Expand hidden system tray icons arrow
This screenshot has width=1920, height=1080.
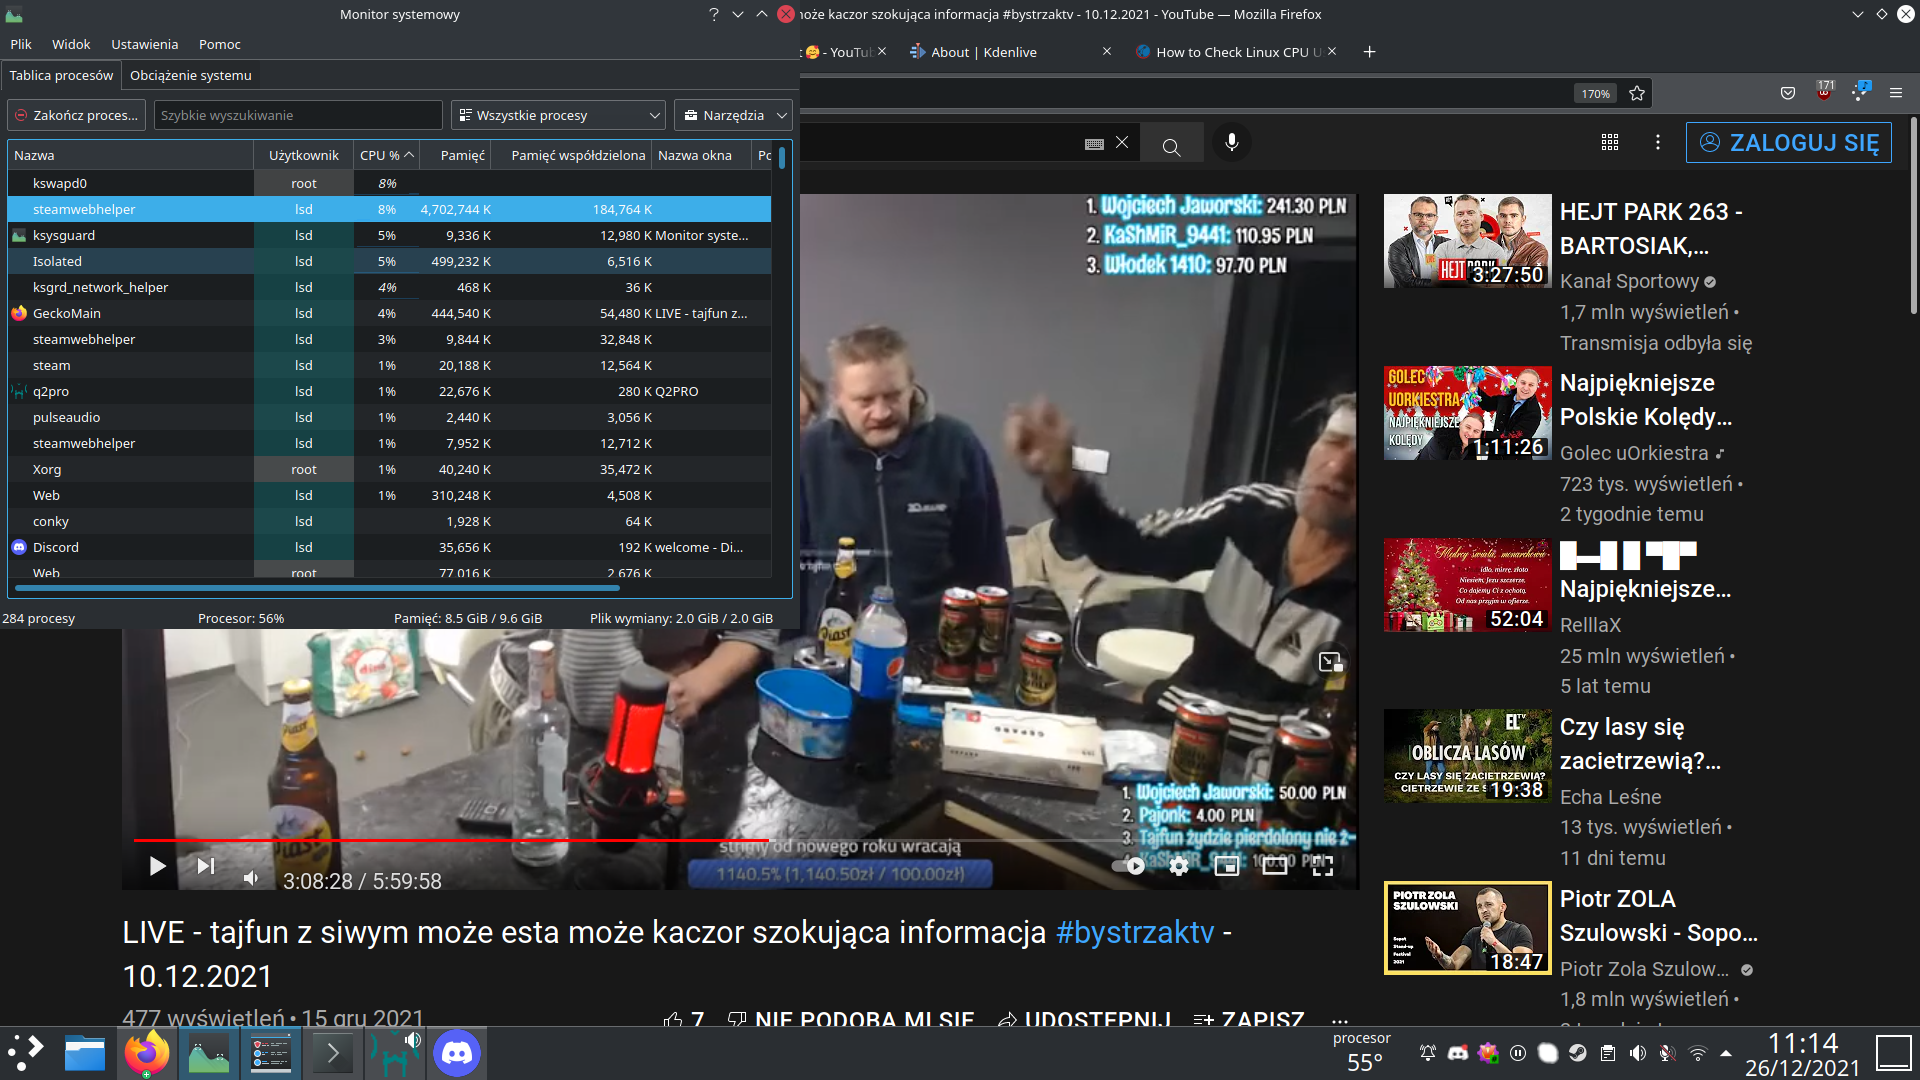click(x=1725, y=1053)
